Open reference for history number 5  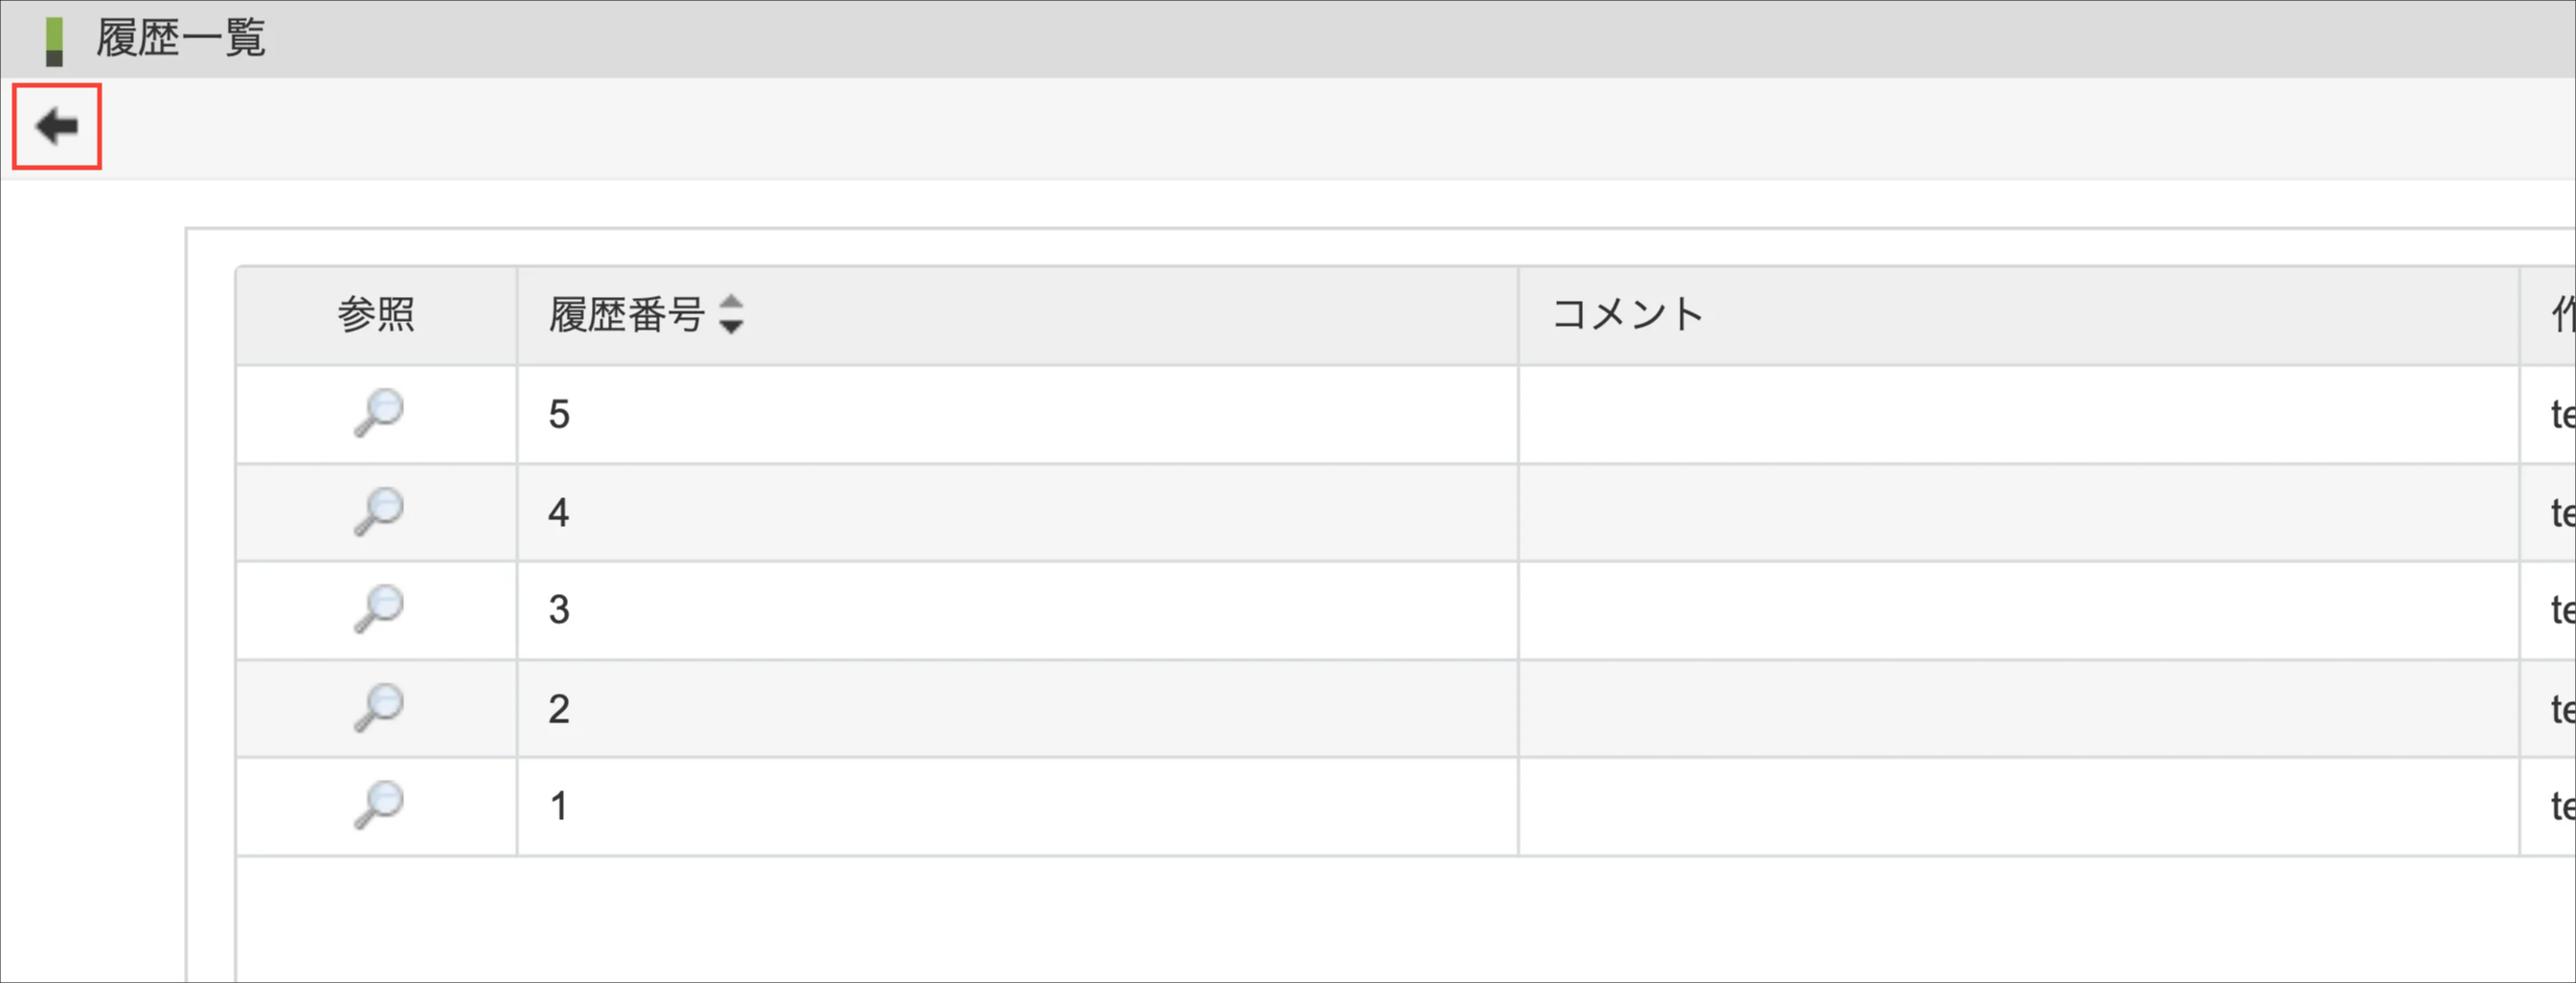pyautogui.click(x=378, y=413)
